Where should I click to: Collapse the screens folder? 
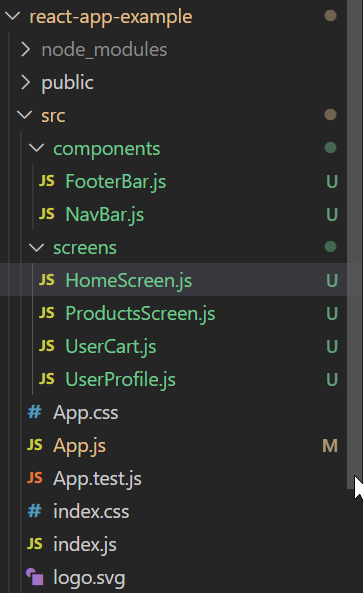pyautogui.click(x=37, y=247)
